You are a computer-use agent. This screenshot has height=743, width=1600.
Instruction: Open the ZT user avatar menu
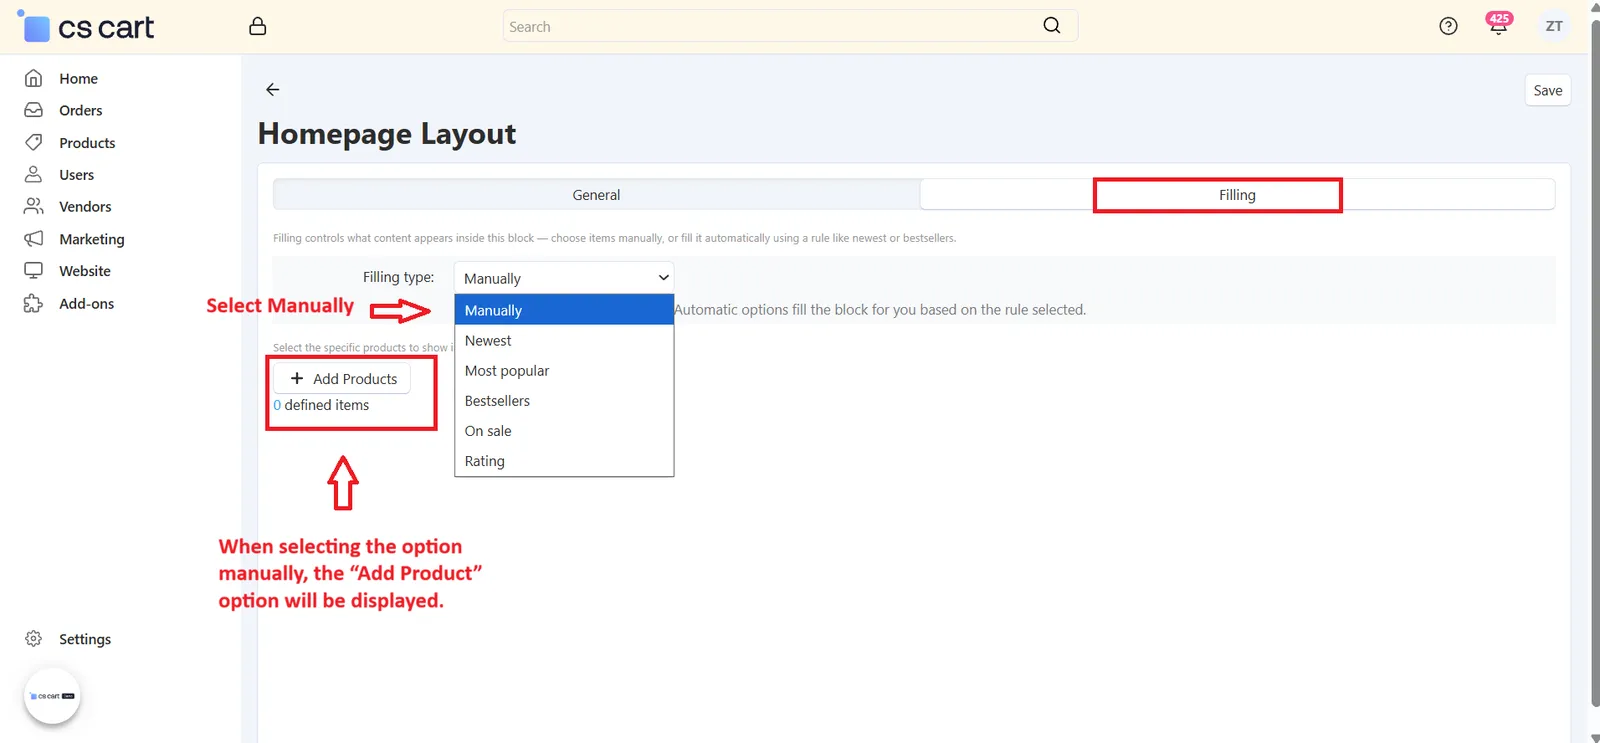point(1554,26)
